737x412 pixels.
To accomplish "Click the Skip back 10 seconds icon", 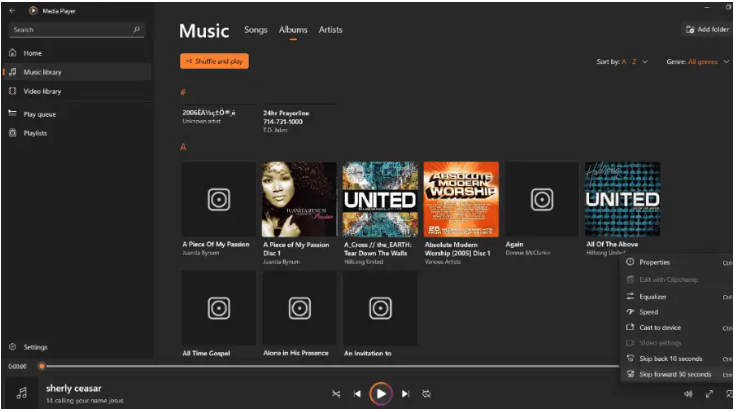I will click(x=630, y=358).
